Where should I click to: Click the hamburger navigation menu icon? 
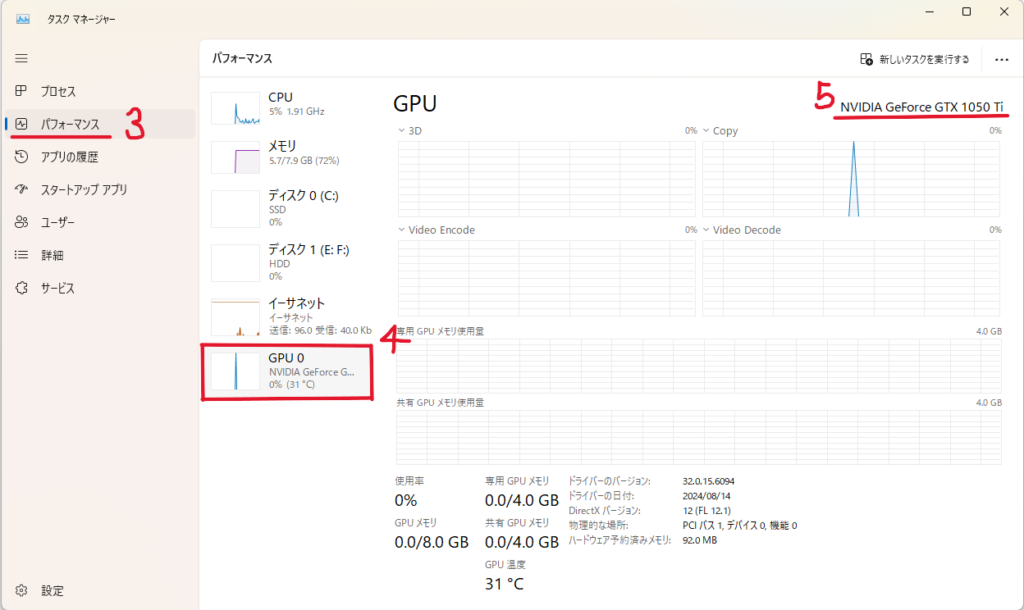[21, 59]
